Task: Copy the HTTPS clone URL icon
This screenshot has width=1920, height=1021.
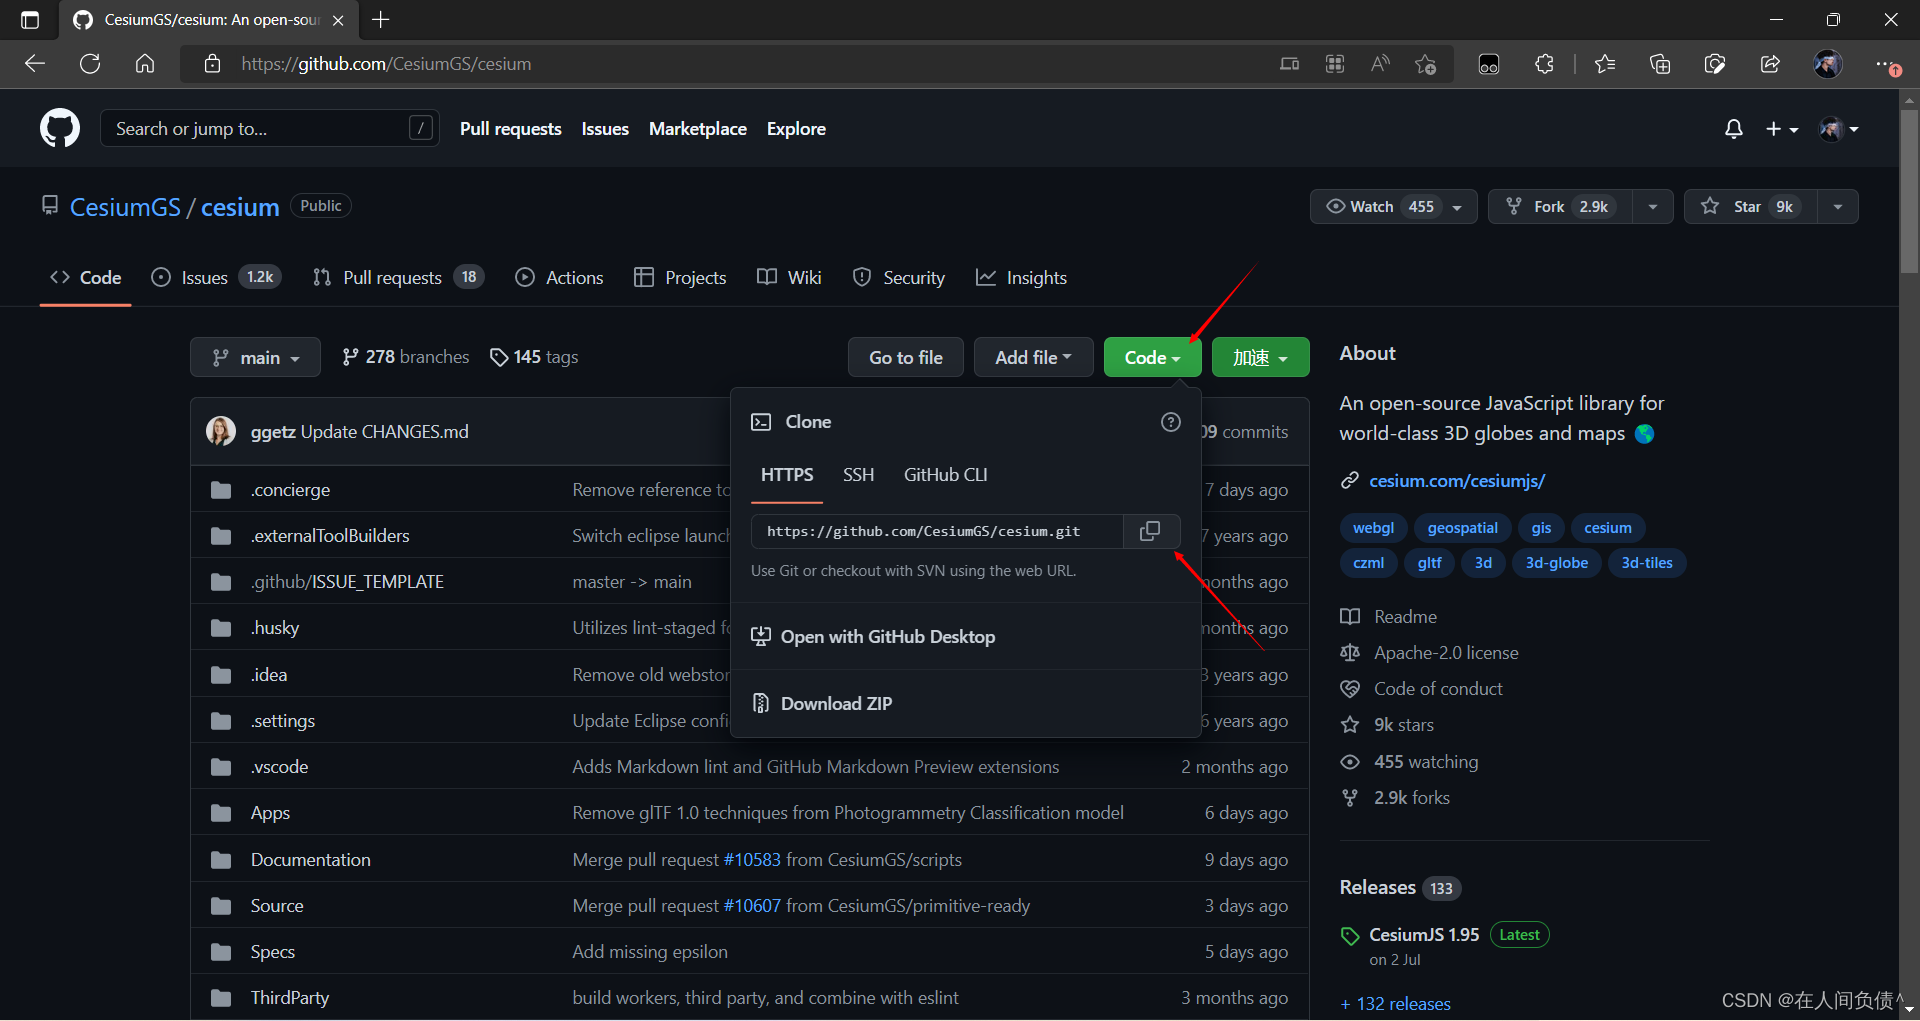Action: (x=1151, y=531)
